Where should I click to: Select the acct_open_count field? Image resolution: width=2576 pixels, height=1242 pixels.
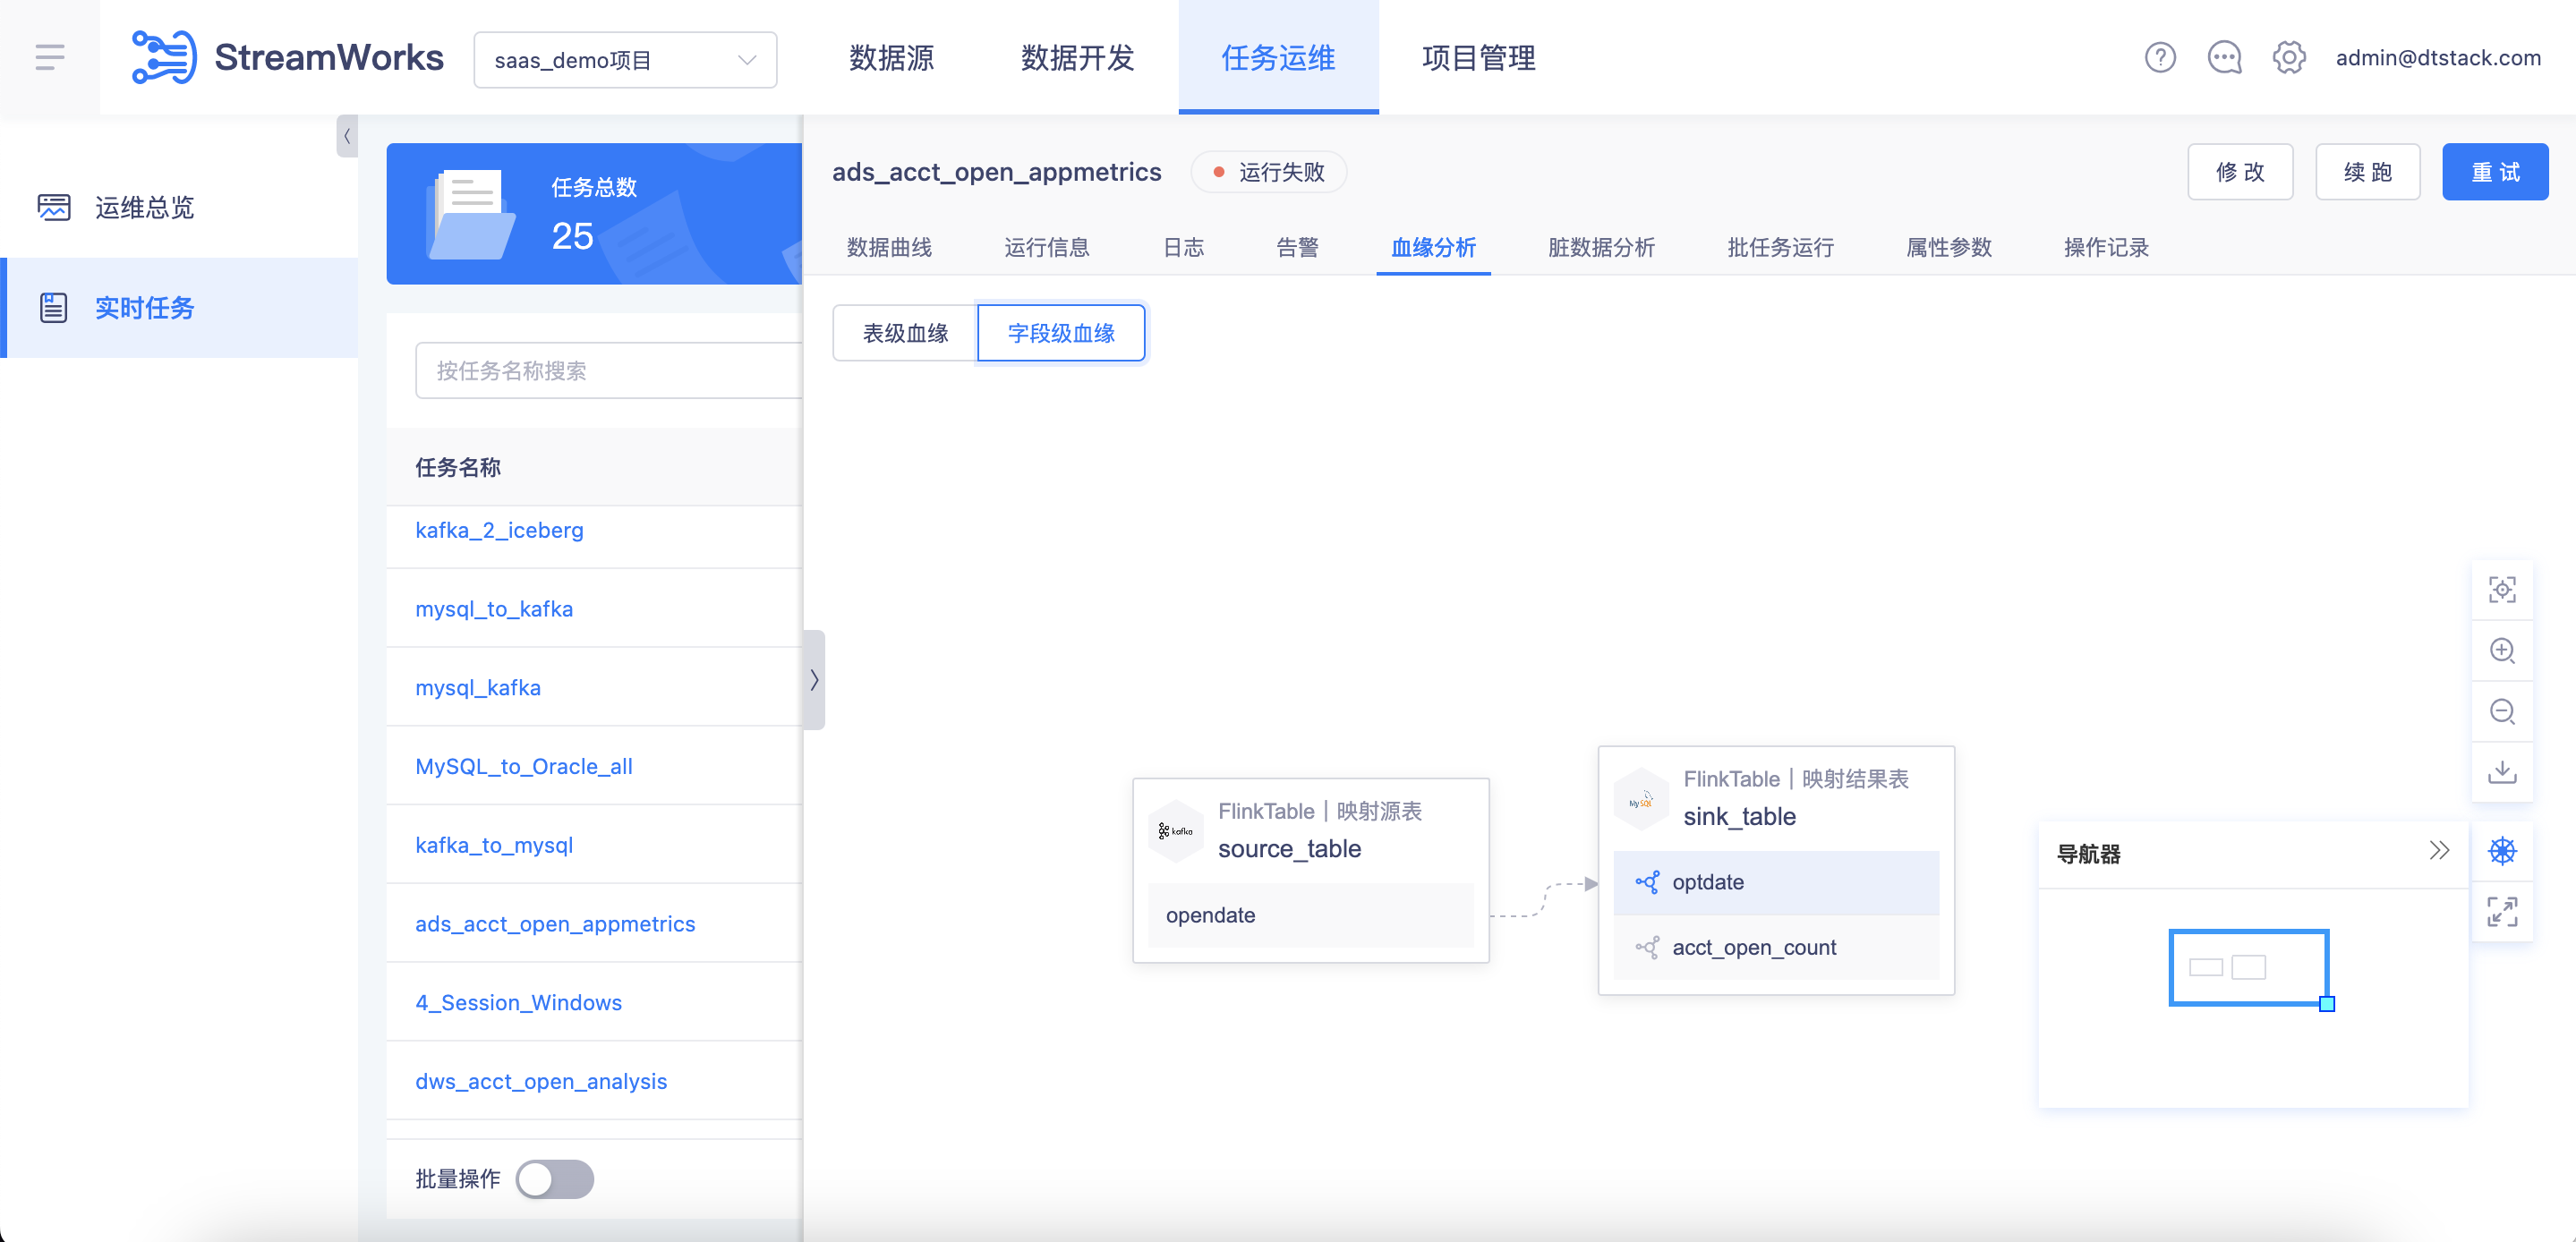pos(1776,947)
